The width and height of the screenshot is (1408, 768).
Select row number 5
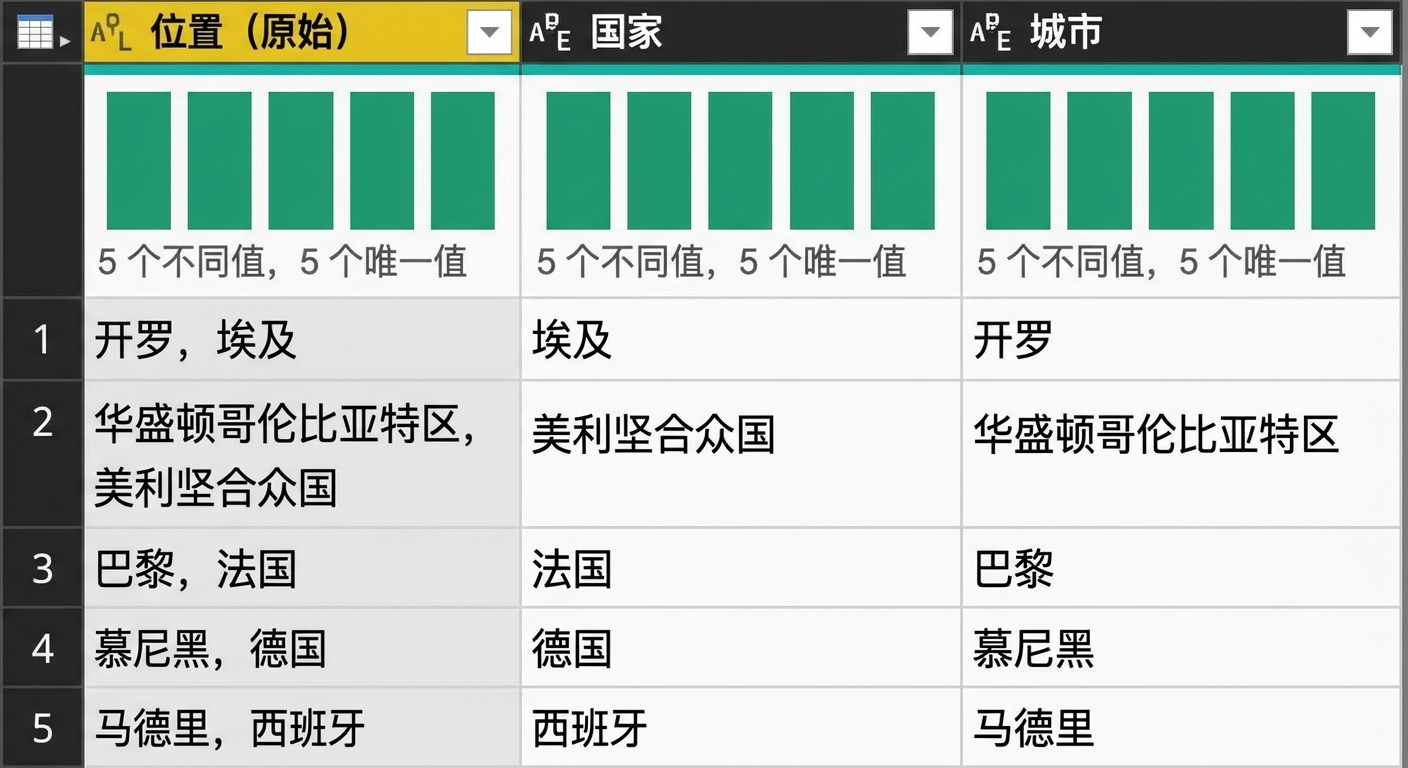coord(42,727)
